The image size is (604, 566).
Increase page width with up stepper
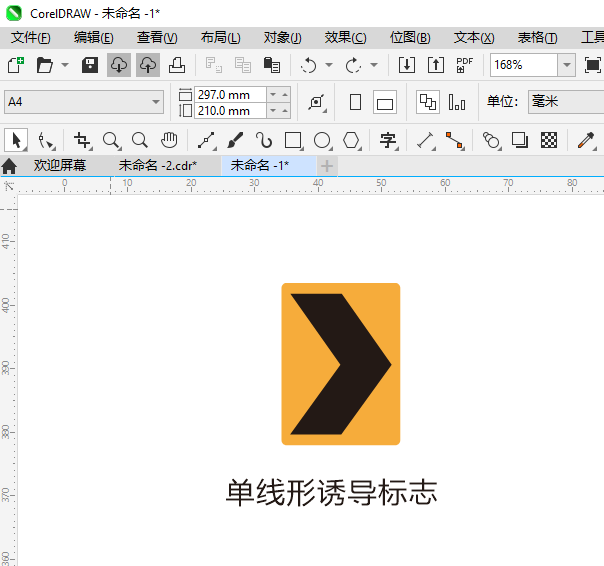coord(285,94)
